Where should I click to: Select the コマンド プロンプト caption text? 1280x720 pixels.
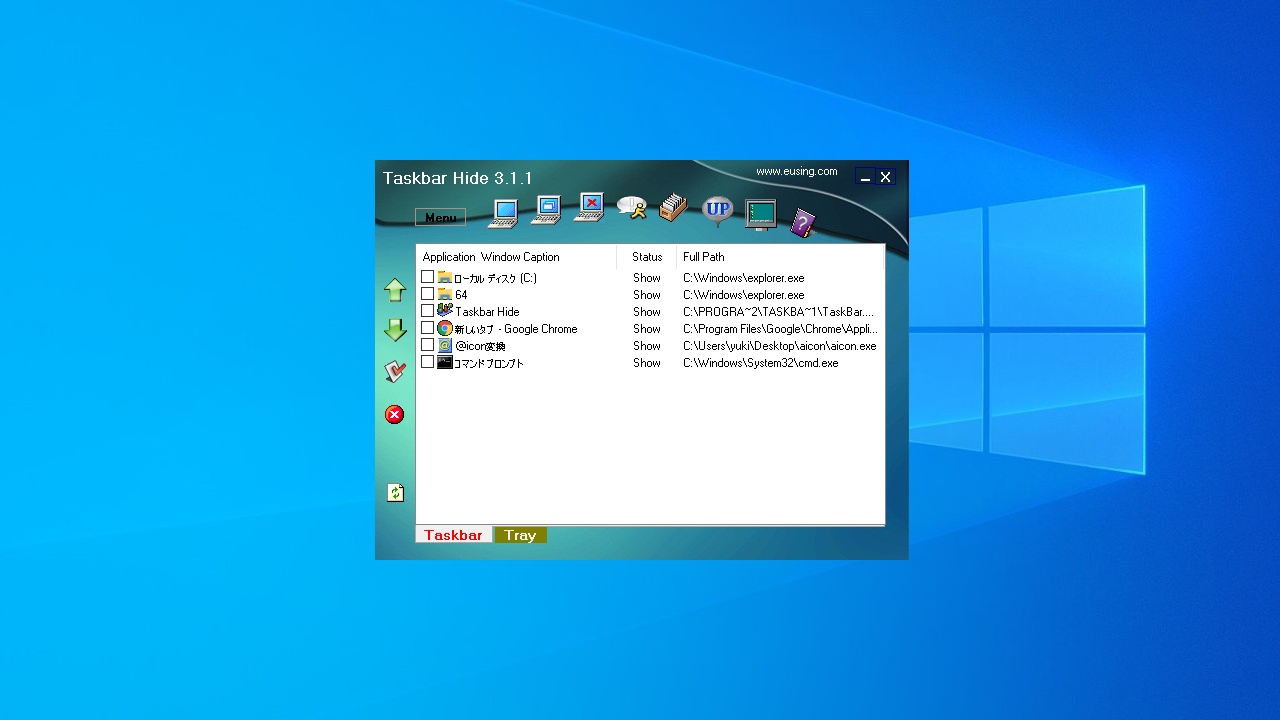point(489,363)
